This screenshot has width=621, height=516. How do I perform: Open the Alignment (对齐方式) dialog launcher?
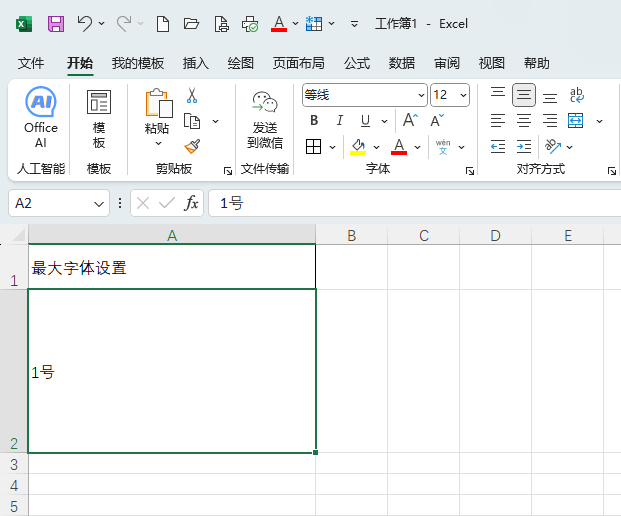pyautogui.click(x=612, y=171)
